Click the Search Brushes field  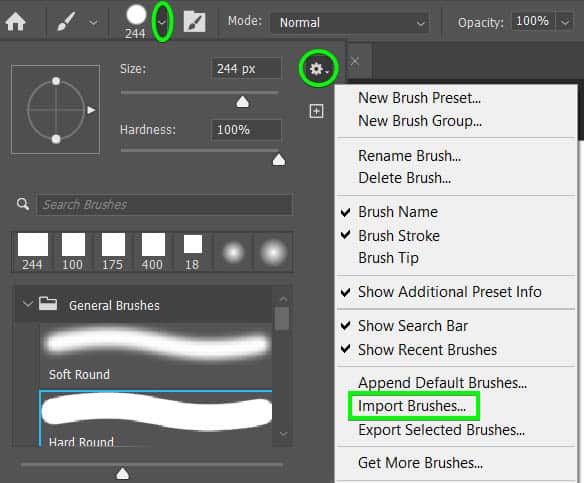pyautogui.click(x=164, y=204)
